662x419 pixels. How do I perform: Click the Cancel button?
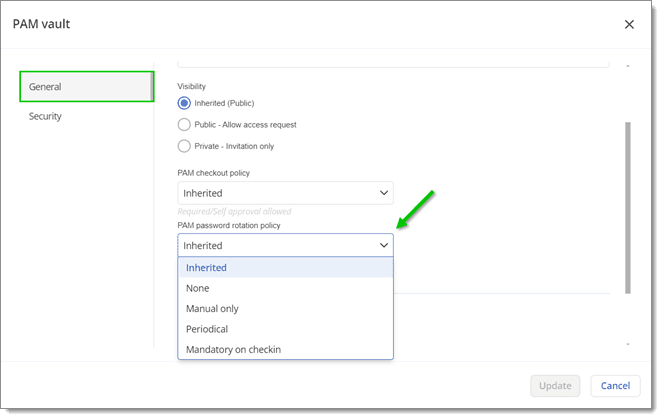615,385
